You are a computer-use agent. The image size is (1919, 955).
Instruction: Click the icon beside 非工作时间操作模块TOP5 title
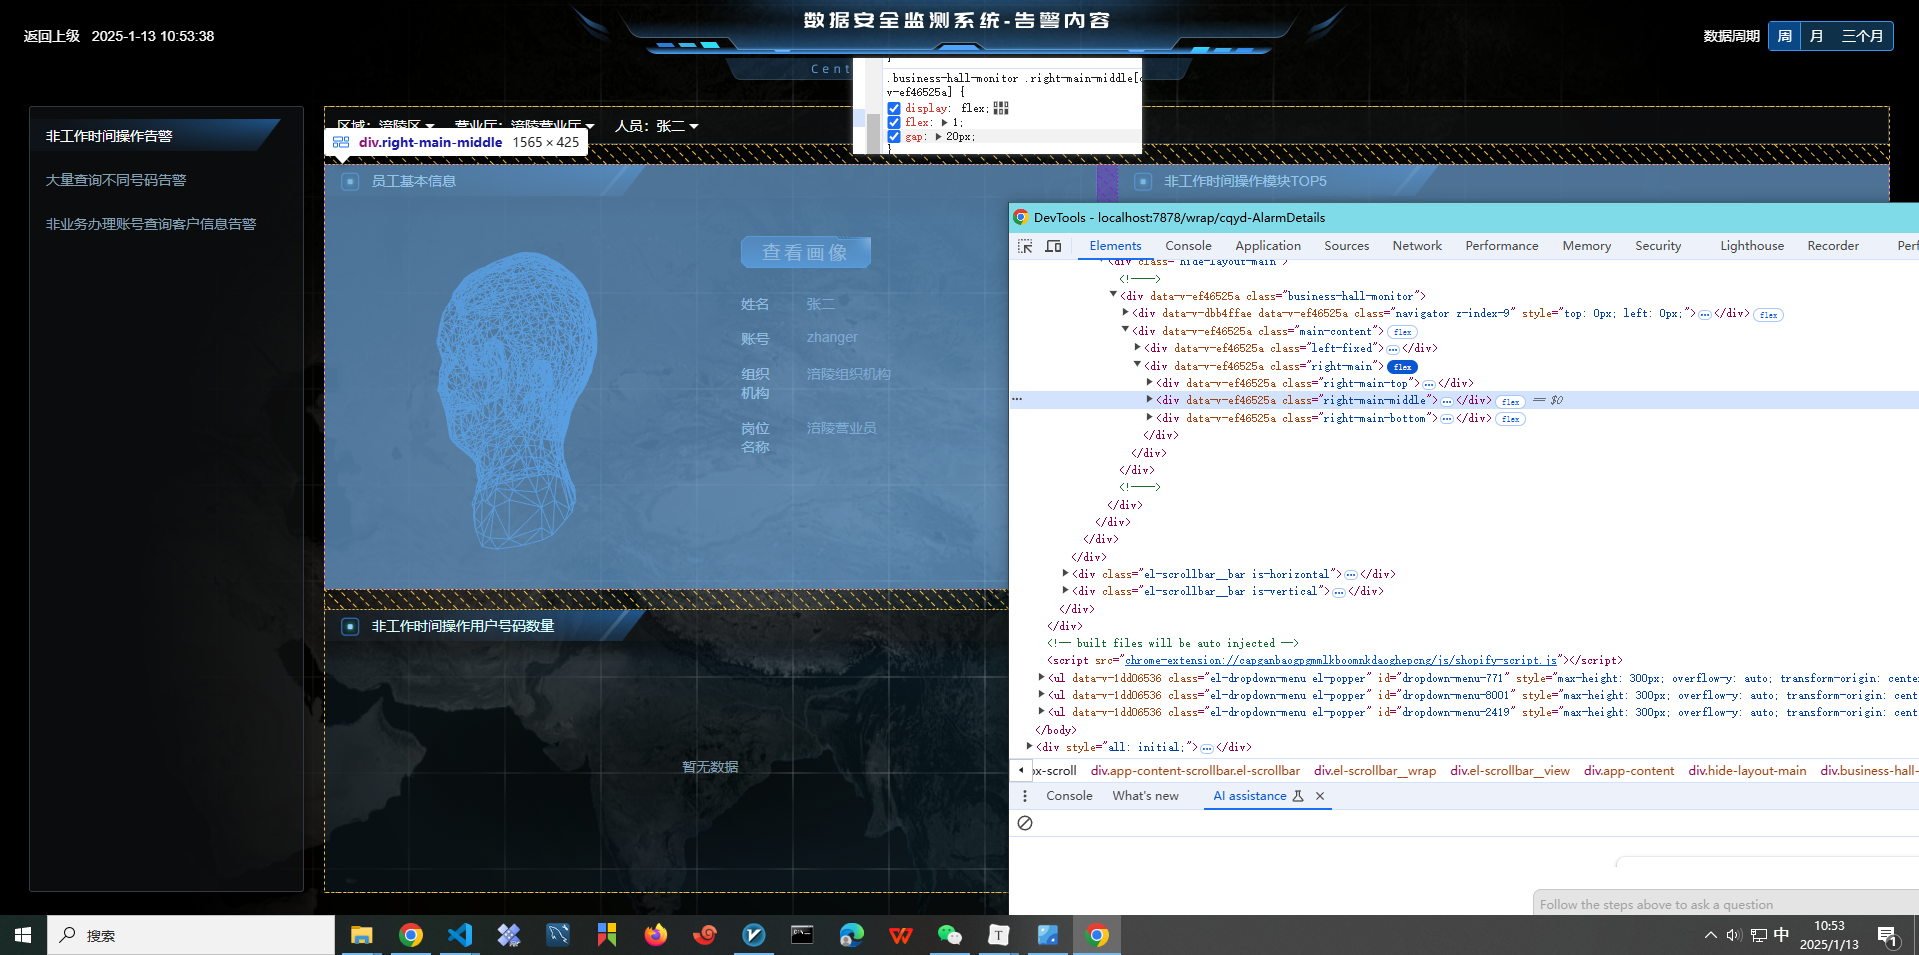[x=1143, y=181]
